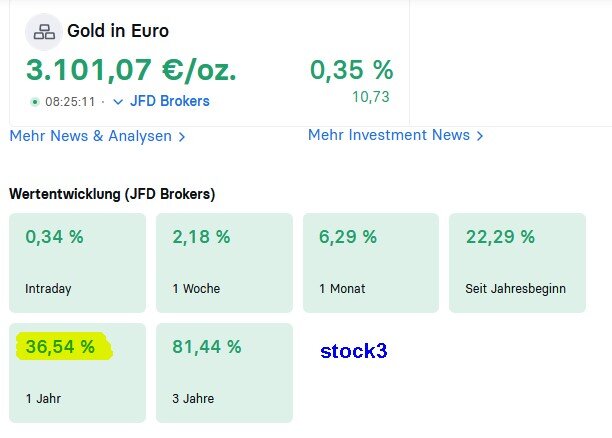Click the 3.101,07 €/oz. price
The height and width of the screenshot is (438, 612).
click(131, 70)
